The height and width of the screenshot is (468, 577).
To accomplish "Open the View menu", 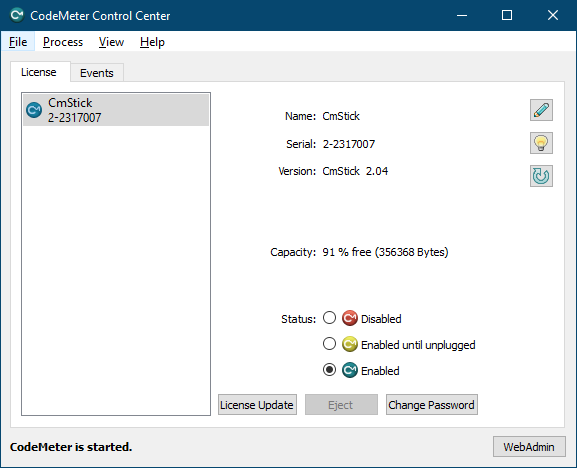I will (x=111, y=42).
